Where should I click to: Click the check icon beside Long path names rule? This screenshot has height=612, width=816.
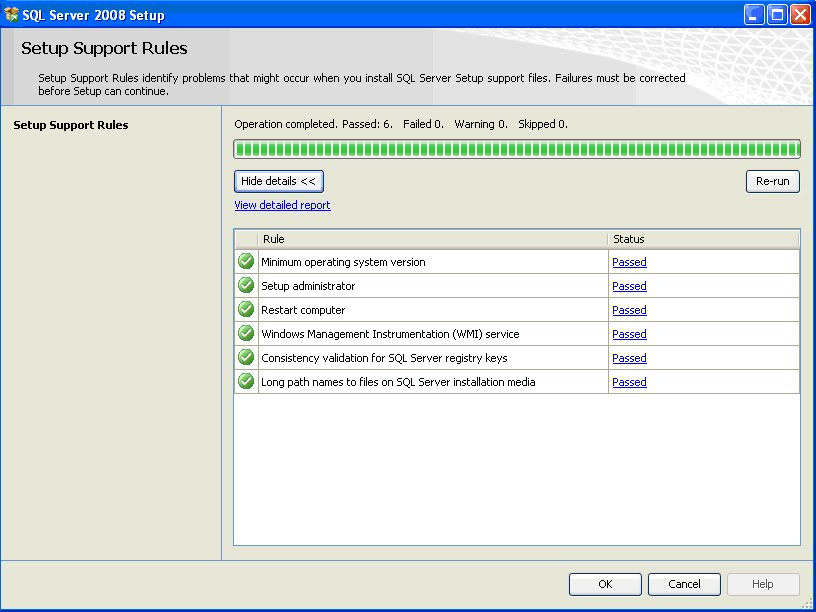click(245, 382)
